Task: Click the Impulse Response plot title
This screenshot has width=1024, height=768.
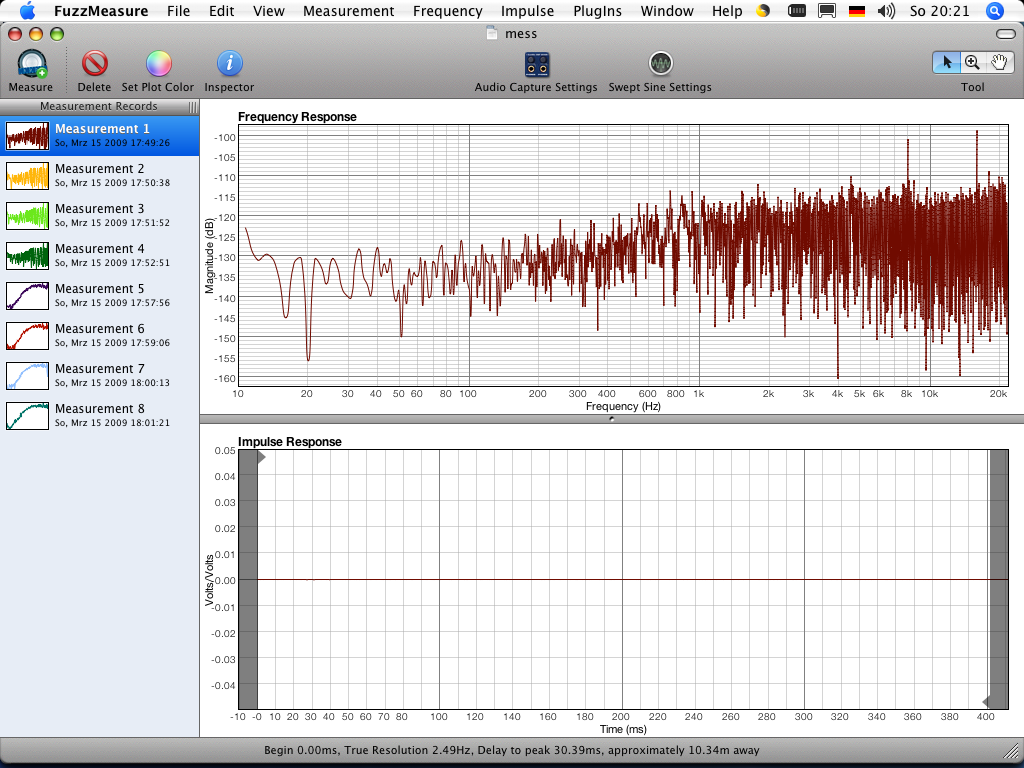Action: tap(289, 442)
